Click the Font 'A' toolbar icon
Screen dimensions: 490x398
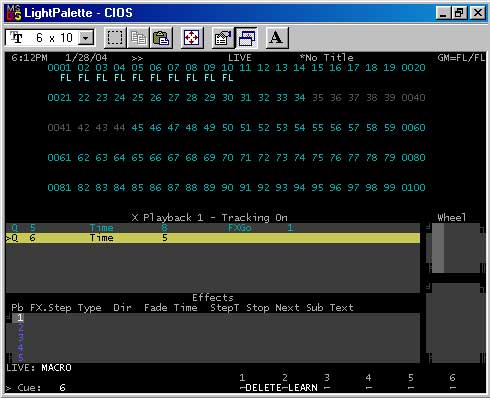click(277, 38)
